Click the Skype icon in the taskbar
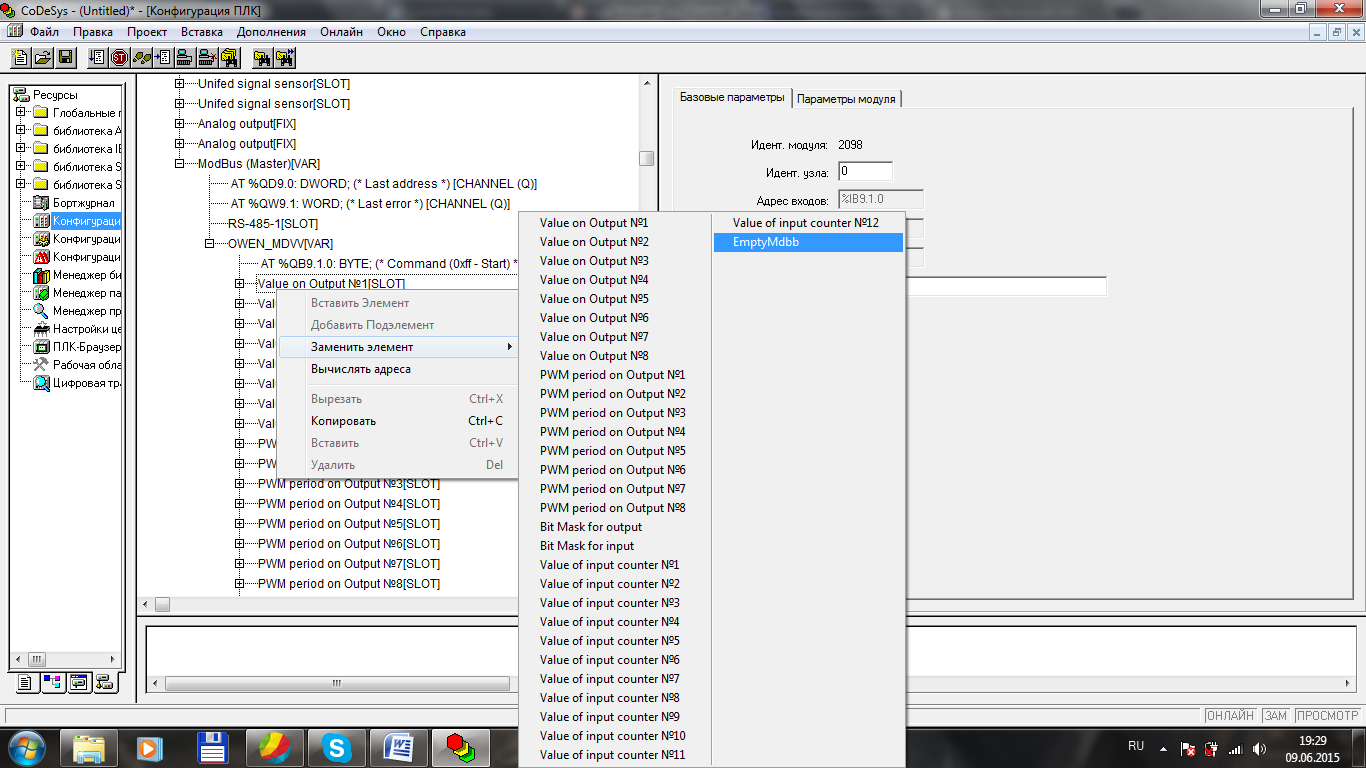This screenshot has height=768, width=1366. [x=337, y=747]
